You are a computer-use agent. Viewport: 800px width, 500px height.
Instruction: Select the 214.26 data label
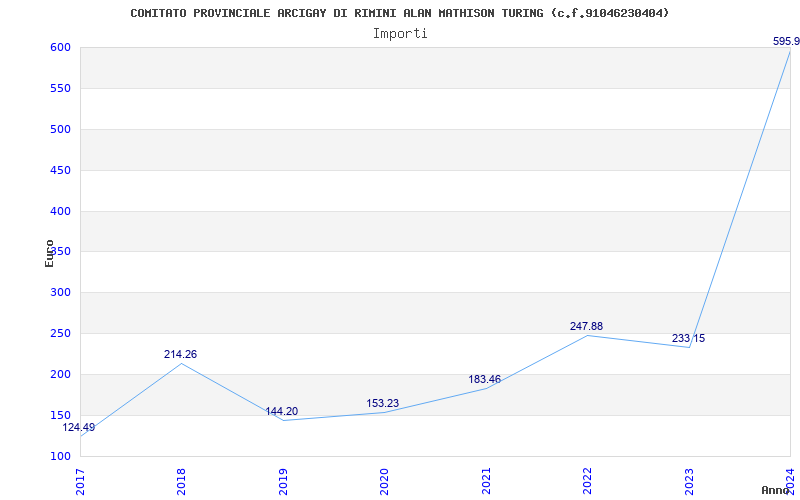click(x=180, y=354)
